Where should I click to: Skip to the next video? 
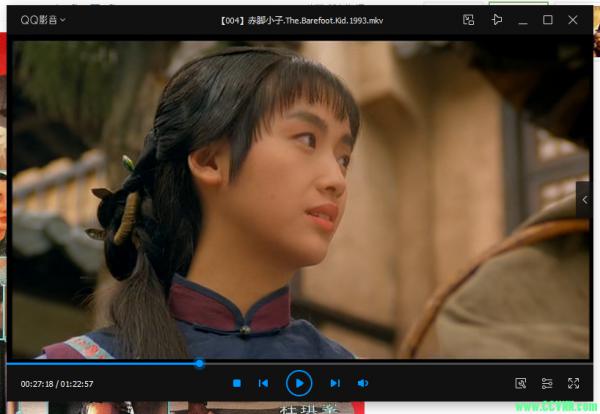pos(335,383)
